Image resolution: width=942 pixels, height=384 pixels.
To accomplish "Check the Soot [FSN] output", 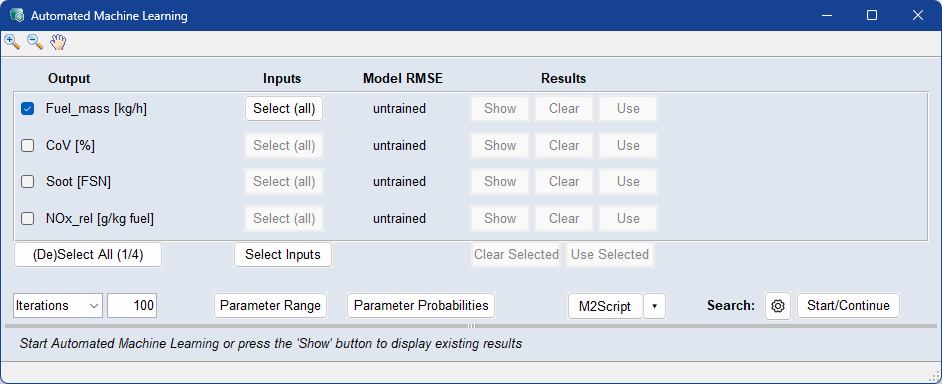I will [x=28, y=182].
